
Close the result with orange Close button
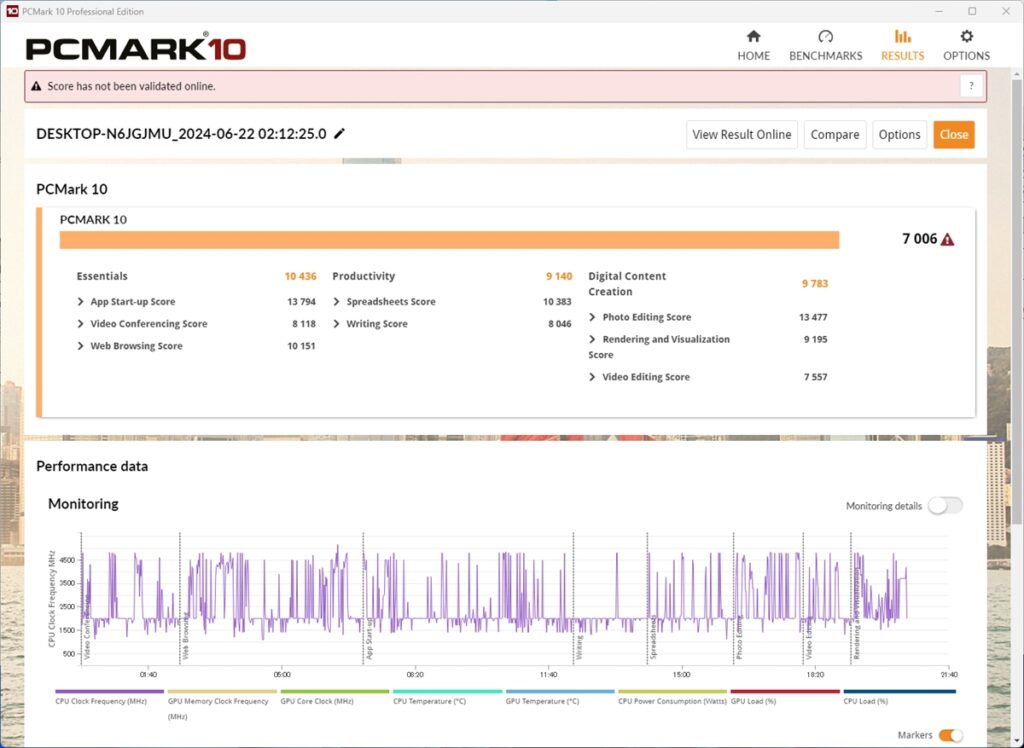953,135
